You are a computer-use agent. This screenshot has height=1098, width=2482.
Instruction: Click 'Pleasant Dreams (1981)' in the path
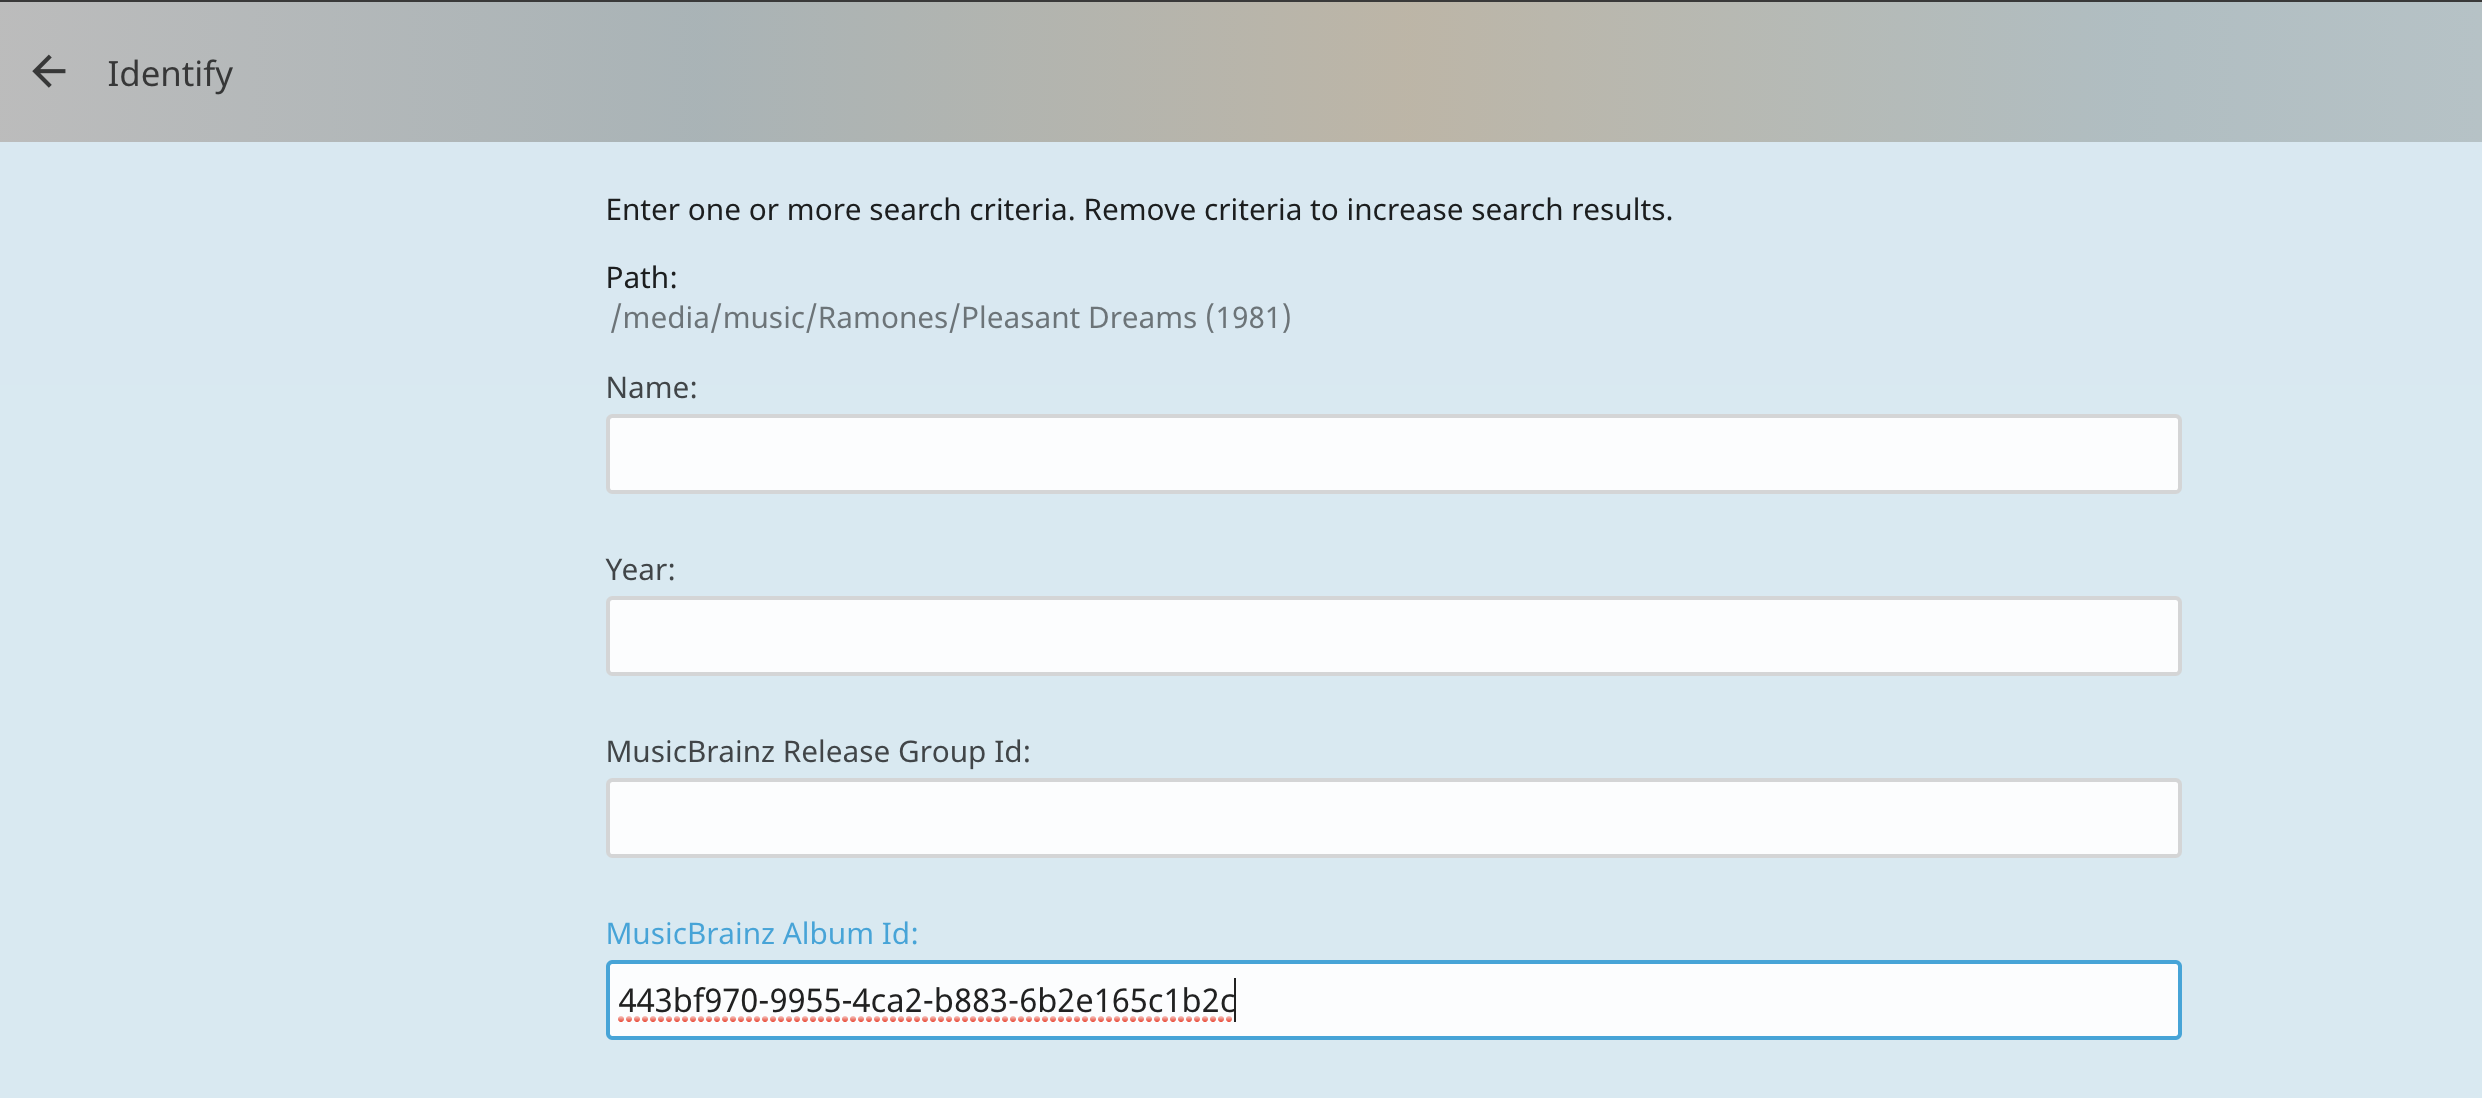coord(1126,318)
